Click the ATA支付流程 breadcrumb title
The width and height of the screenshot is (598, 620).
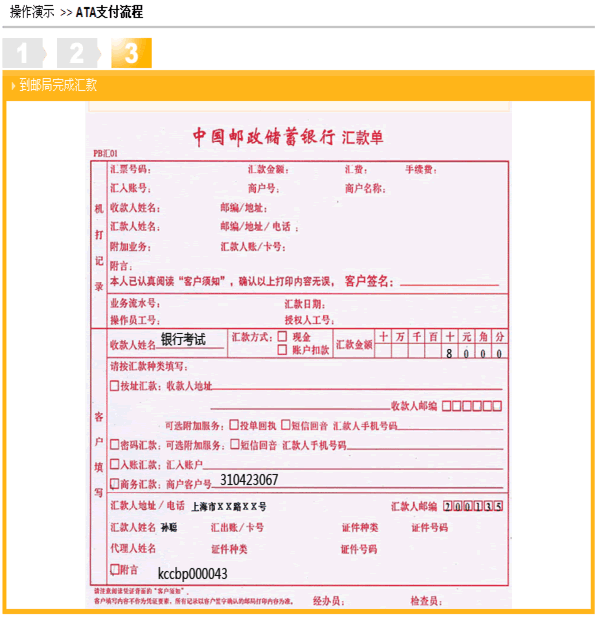pyautogui.click(x=109, y=12)
